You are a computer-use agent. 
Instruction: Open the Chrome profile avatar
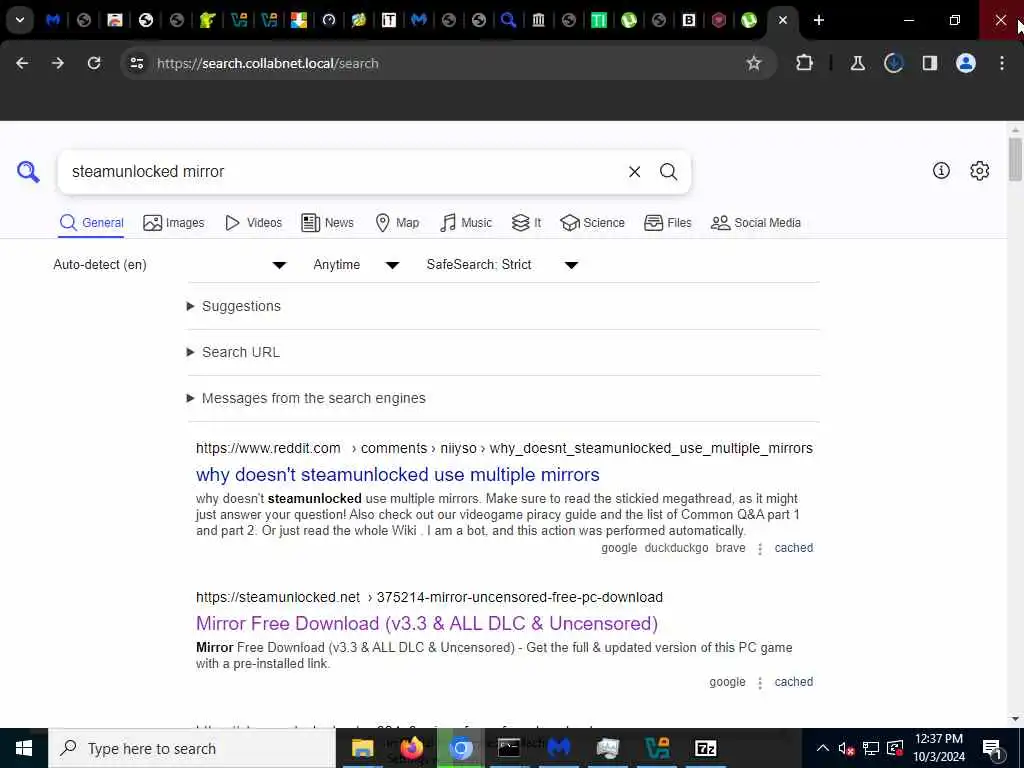tap(965, 63)
